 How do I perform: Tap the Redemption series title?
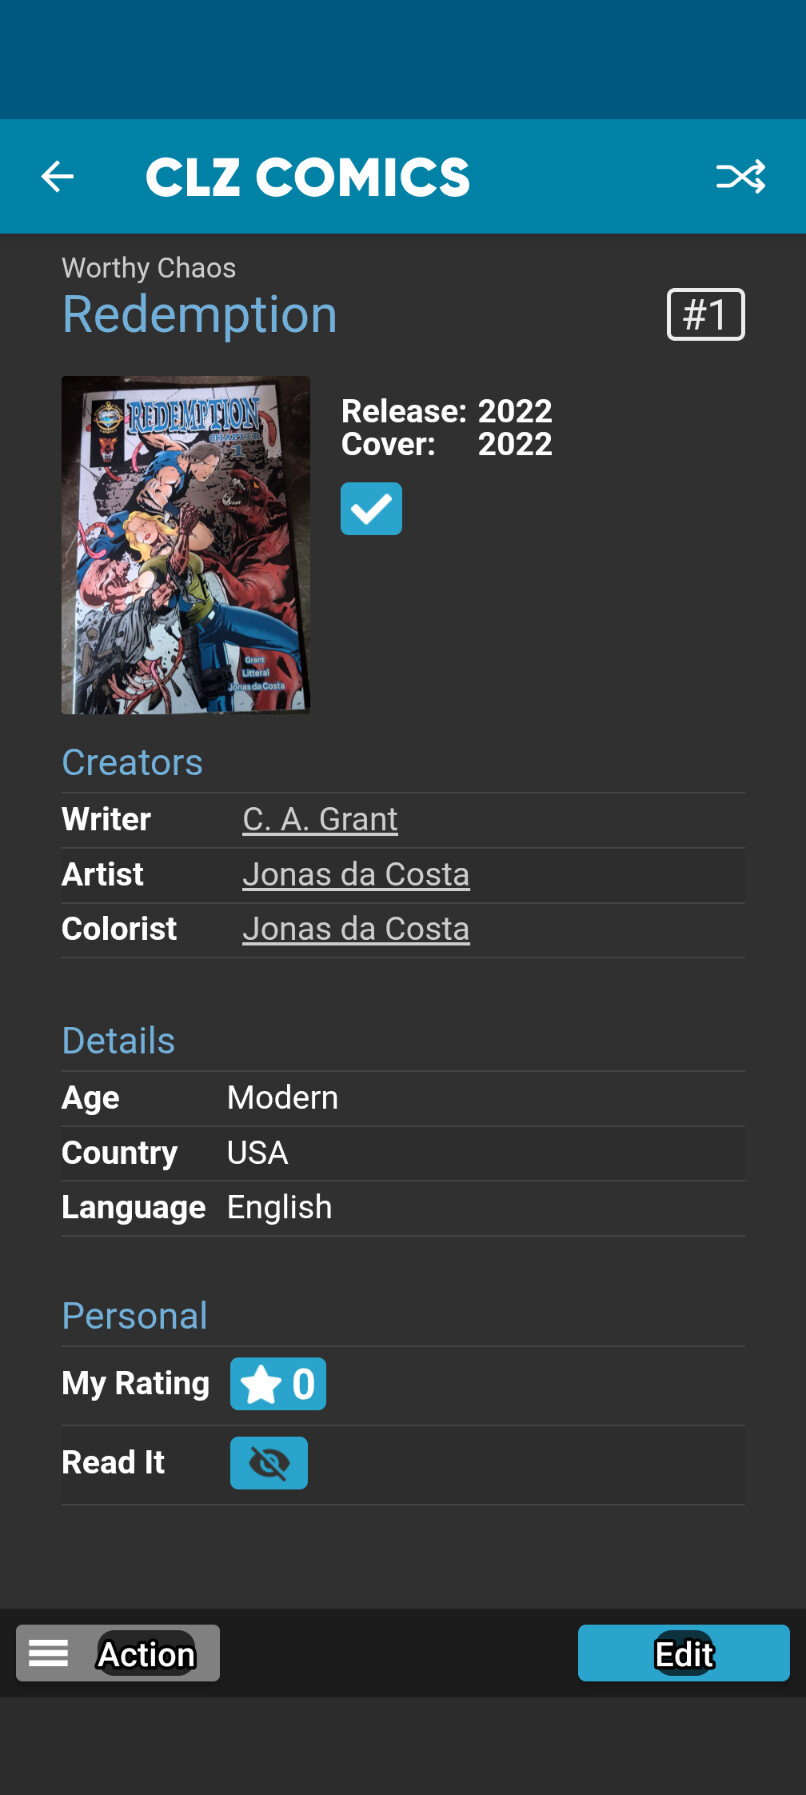pos(200,315)
